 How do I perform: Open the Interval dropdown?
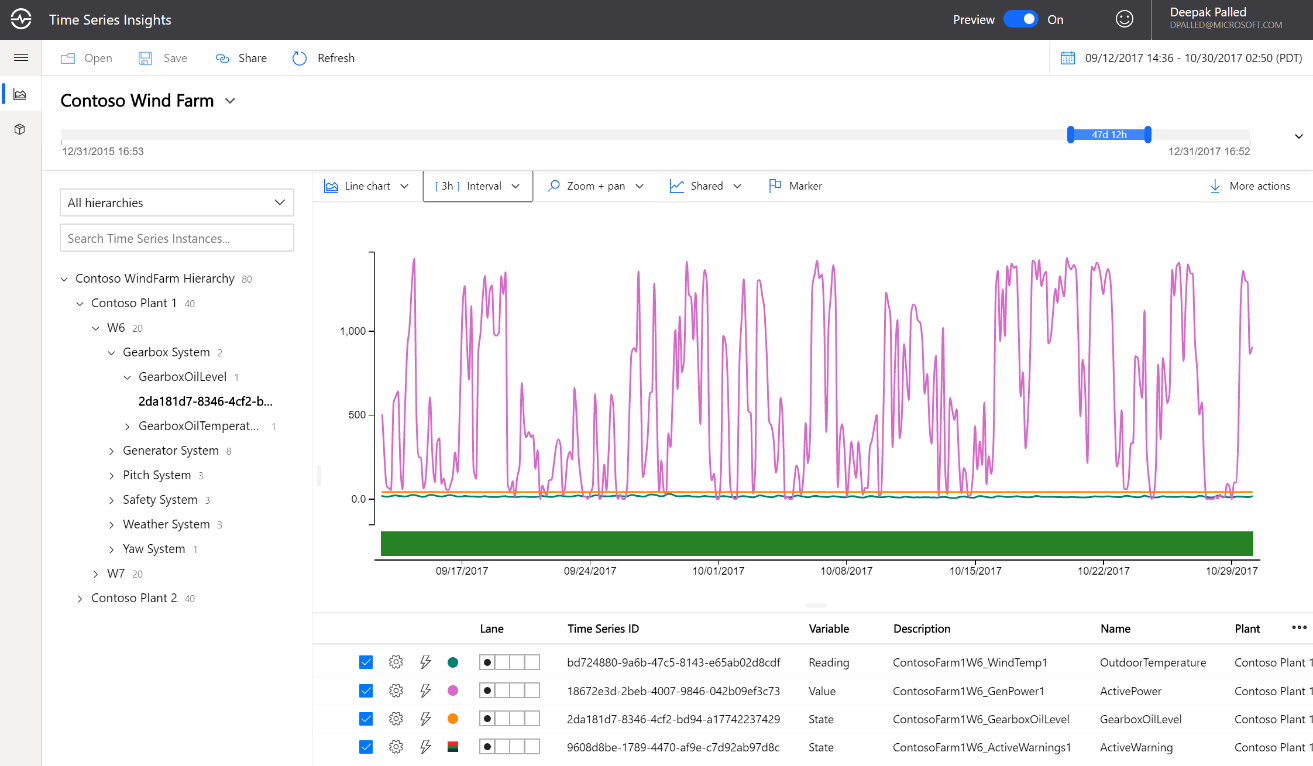tap(477, 185)
